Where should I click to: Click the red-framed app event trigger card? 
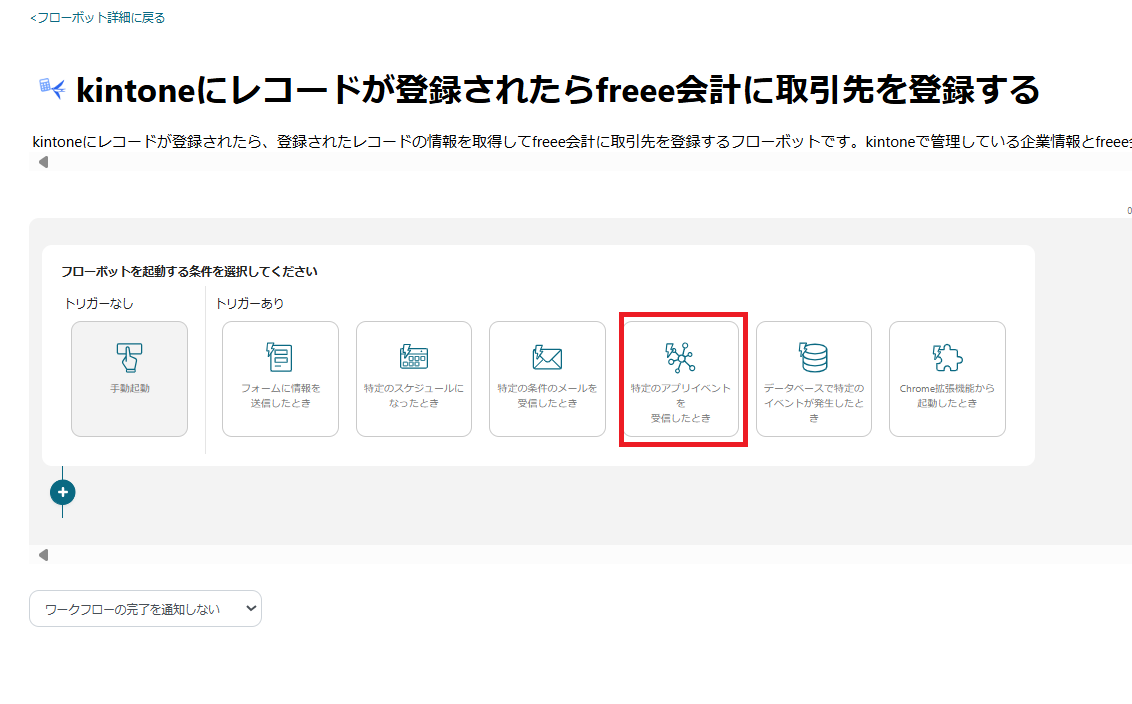pos(681,378)
